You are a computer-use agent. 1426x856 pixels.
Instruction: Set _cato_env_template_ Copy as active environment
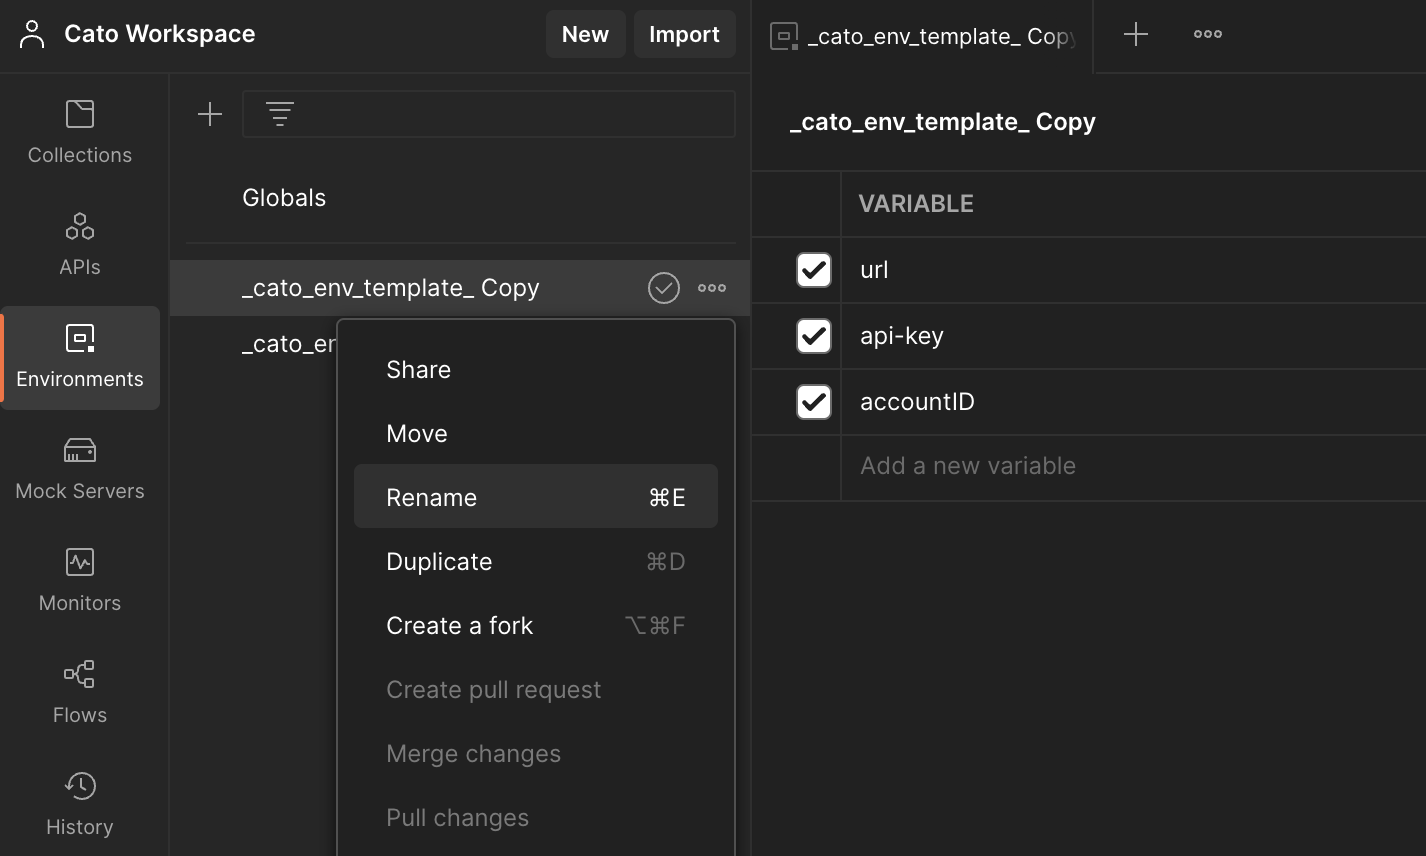[663, 287]
